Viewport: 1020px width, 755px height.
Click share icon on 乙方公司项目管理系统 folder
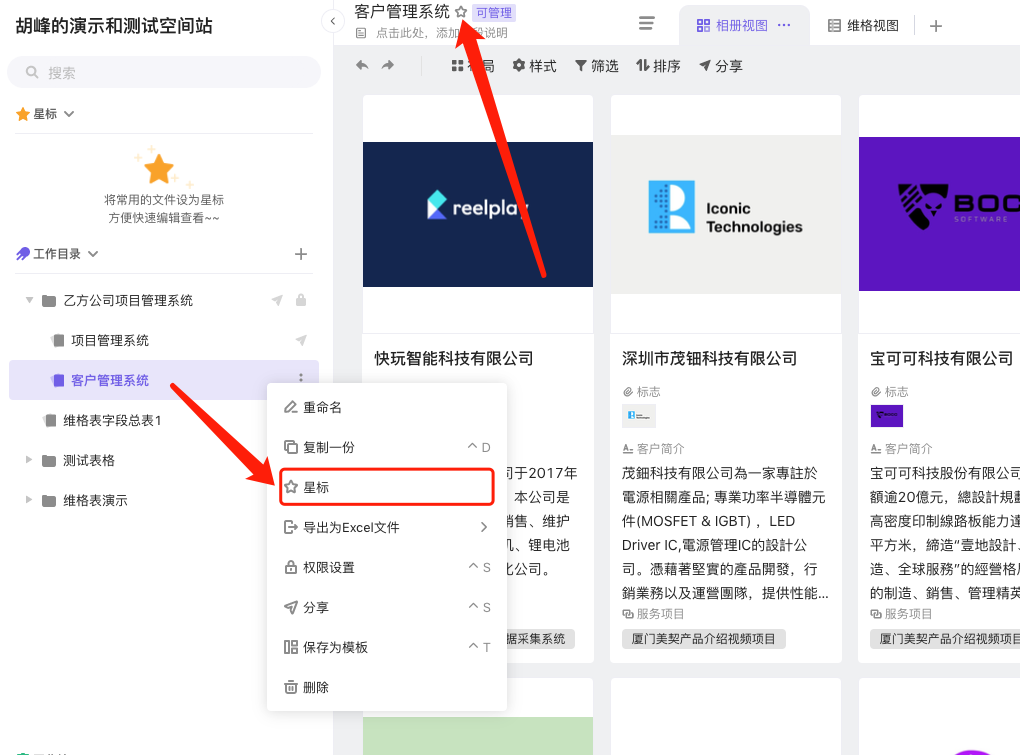277,300
